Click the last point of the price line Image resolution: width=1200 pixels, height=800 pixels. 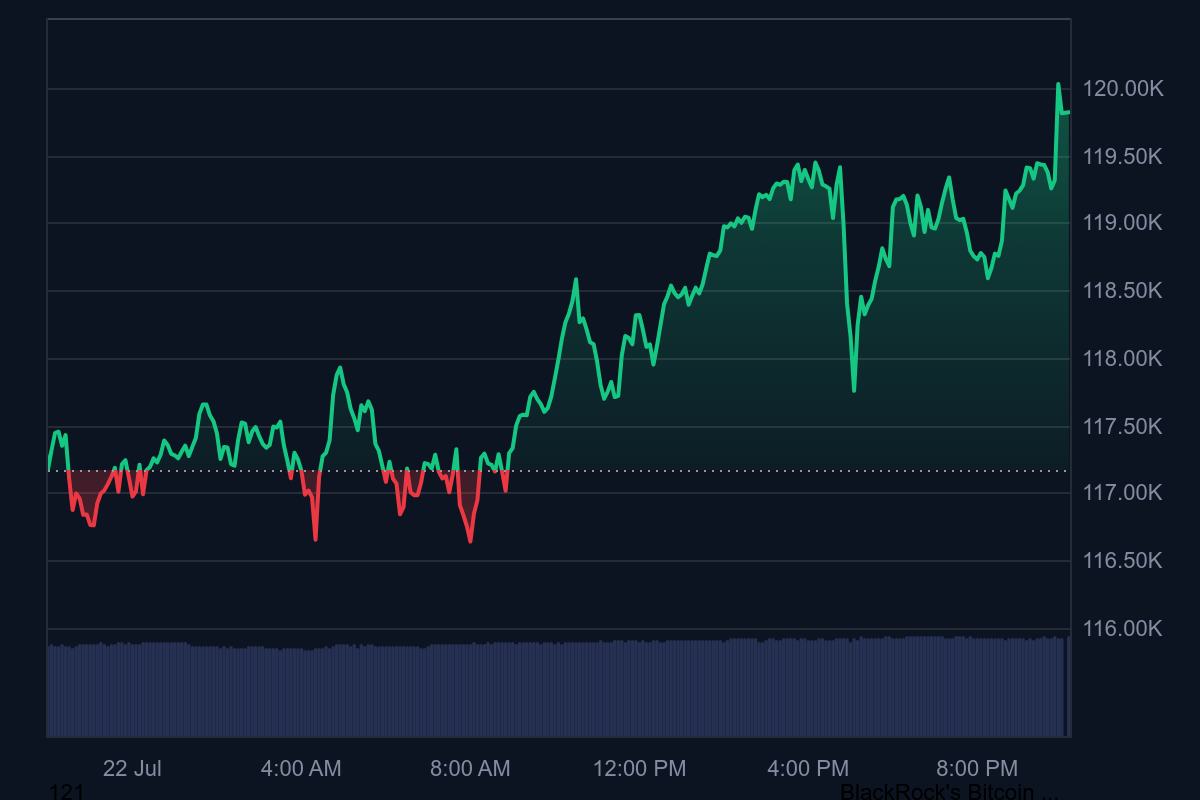(1069, 112)
